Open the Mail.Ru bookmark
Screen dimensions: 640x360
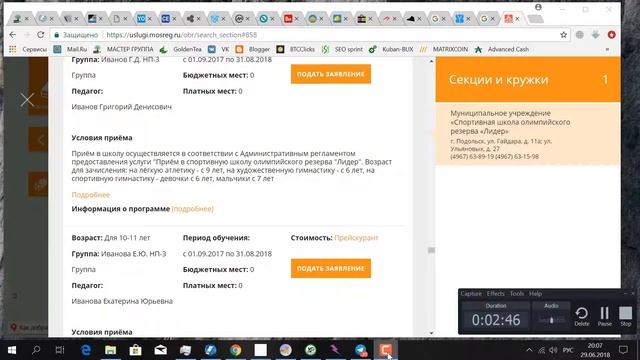pos(71,49)
